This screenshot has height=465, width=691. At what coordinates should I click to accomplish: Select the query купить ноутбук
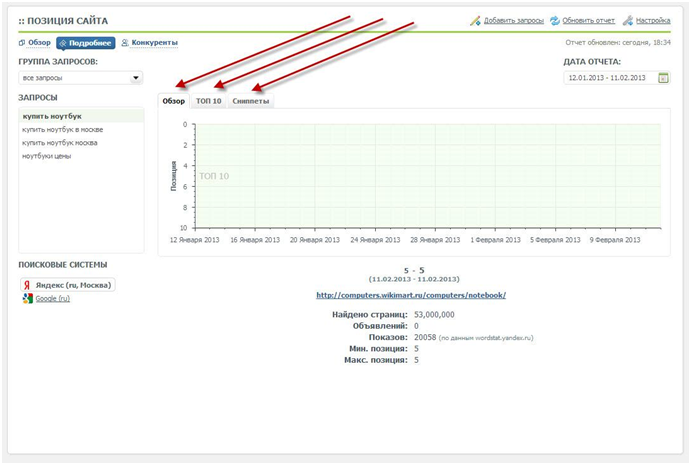(x=82, y=116)
